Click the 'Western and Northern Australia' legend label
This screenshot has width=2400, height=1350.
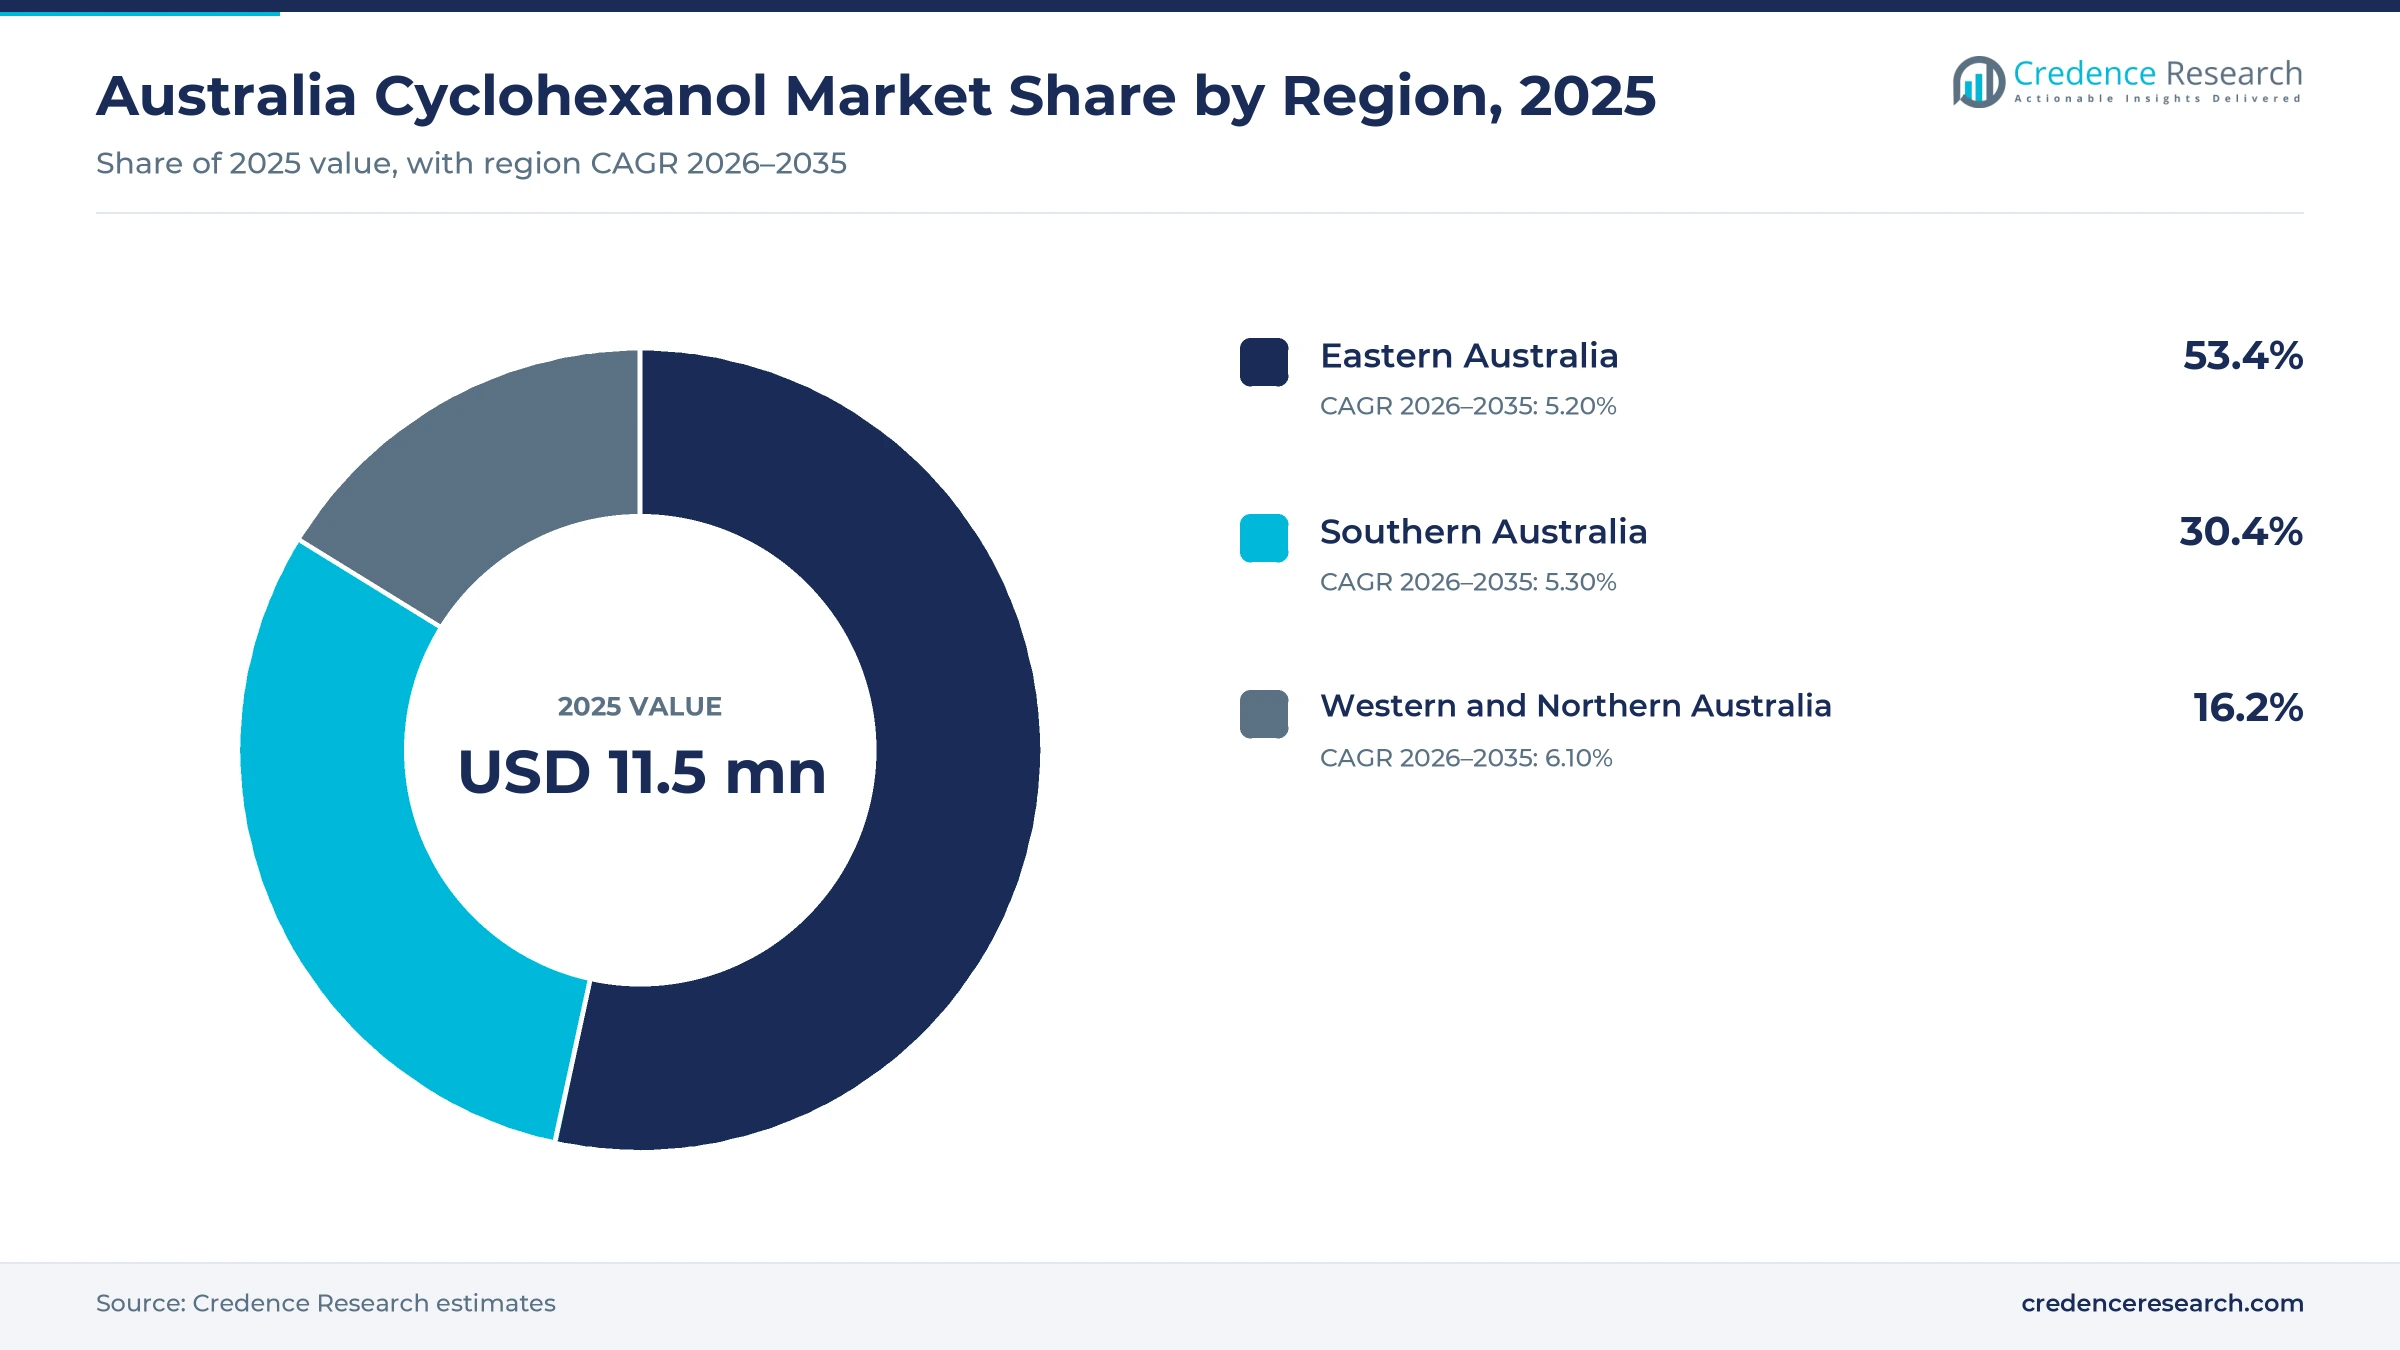point(1576,706)
